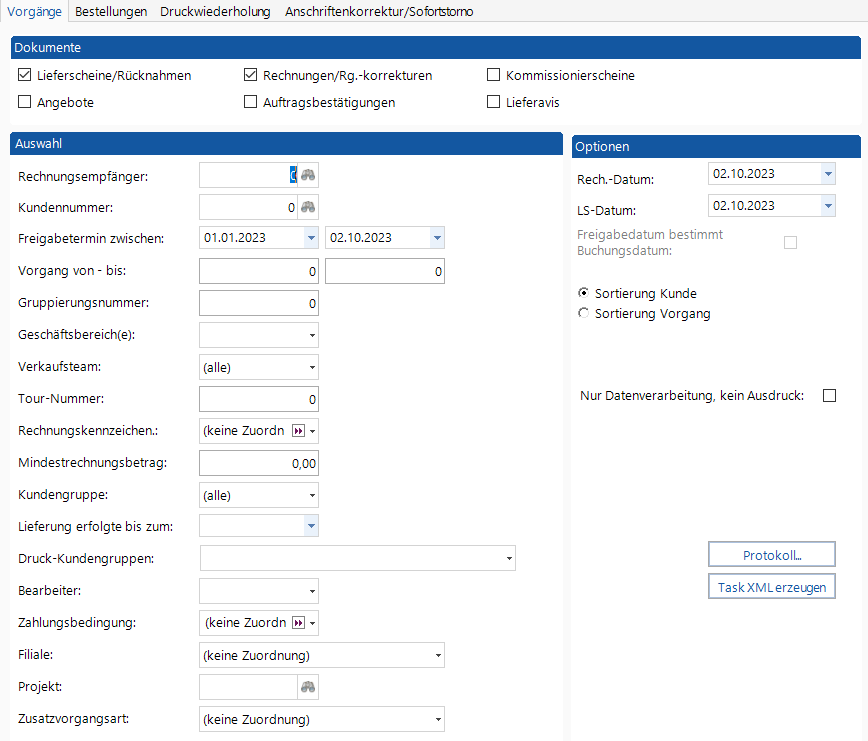868x741 pixels.
Task: Open Kundennummer binoculars search
Action: pyautogui.click(x=308, y=208)
